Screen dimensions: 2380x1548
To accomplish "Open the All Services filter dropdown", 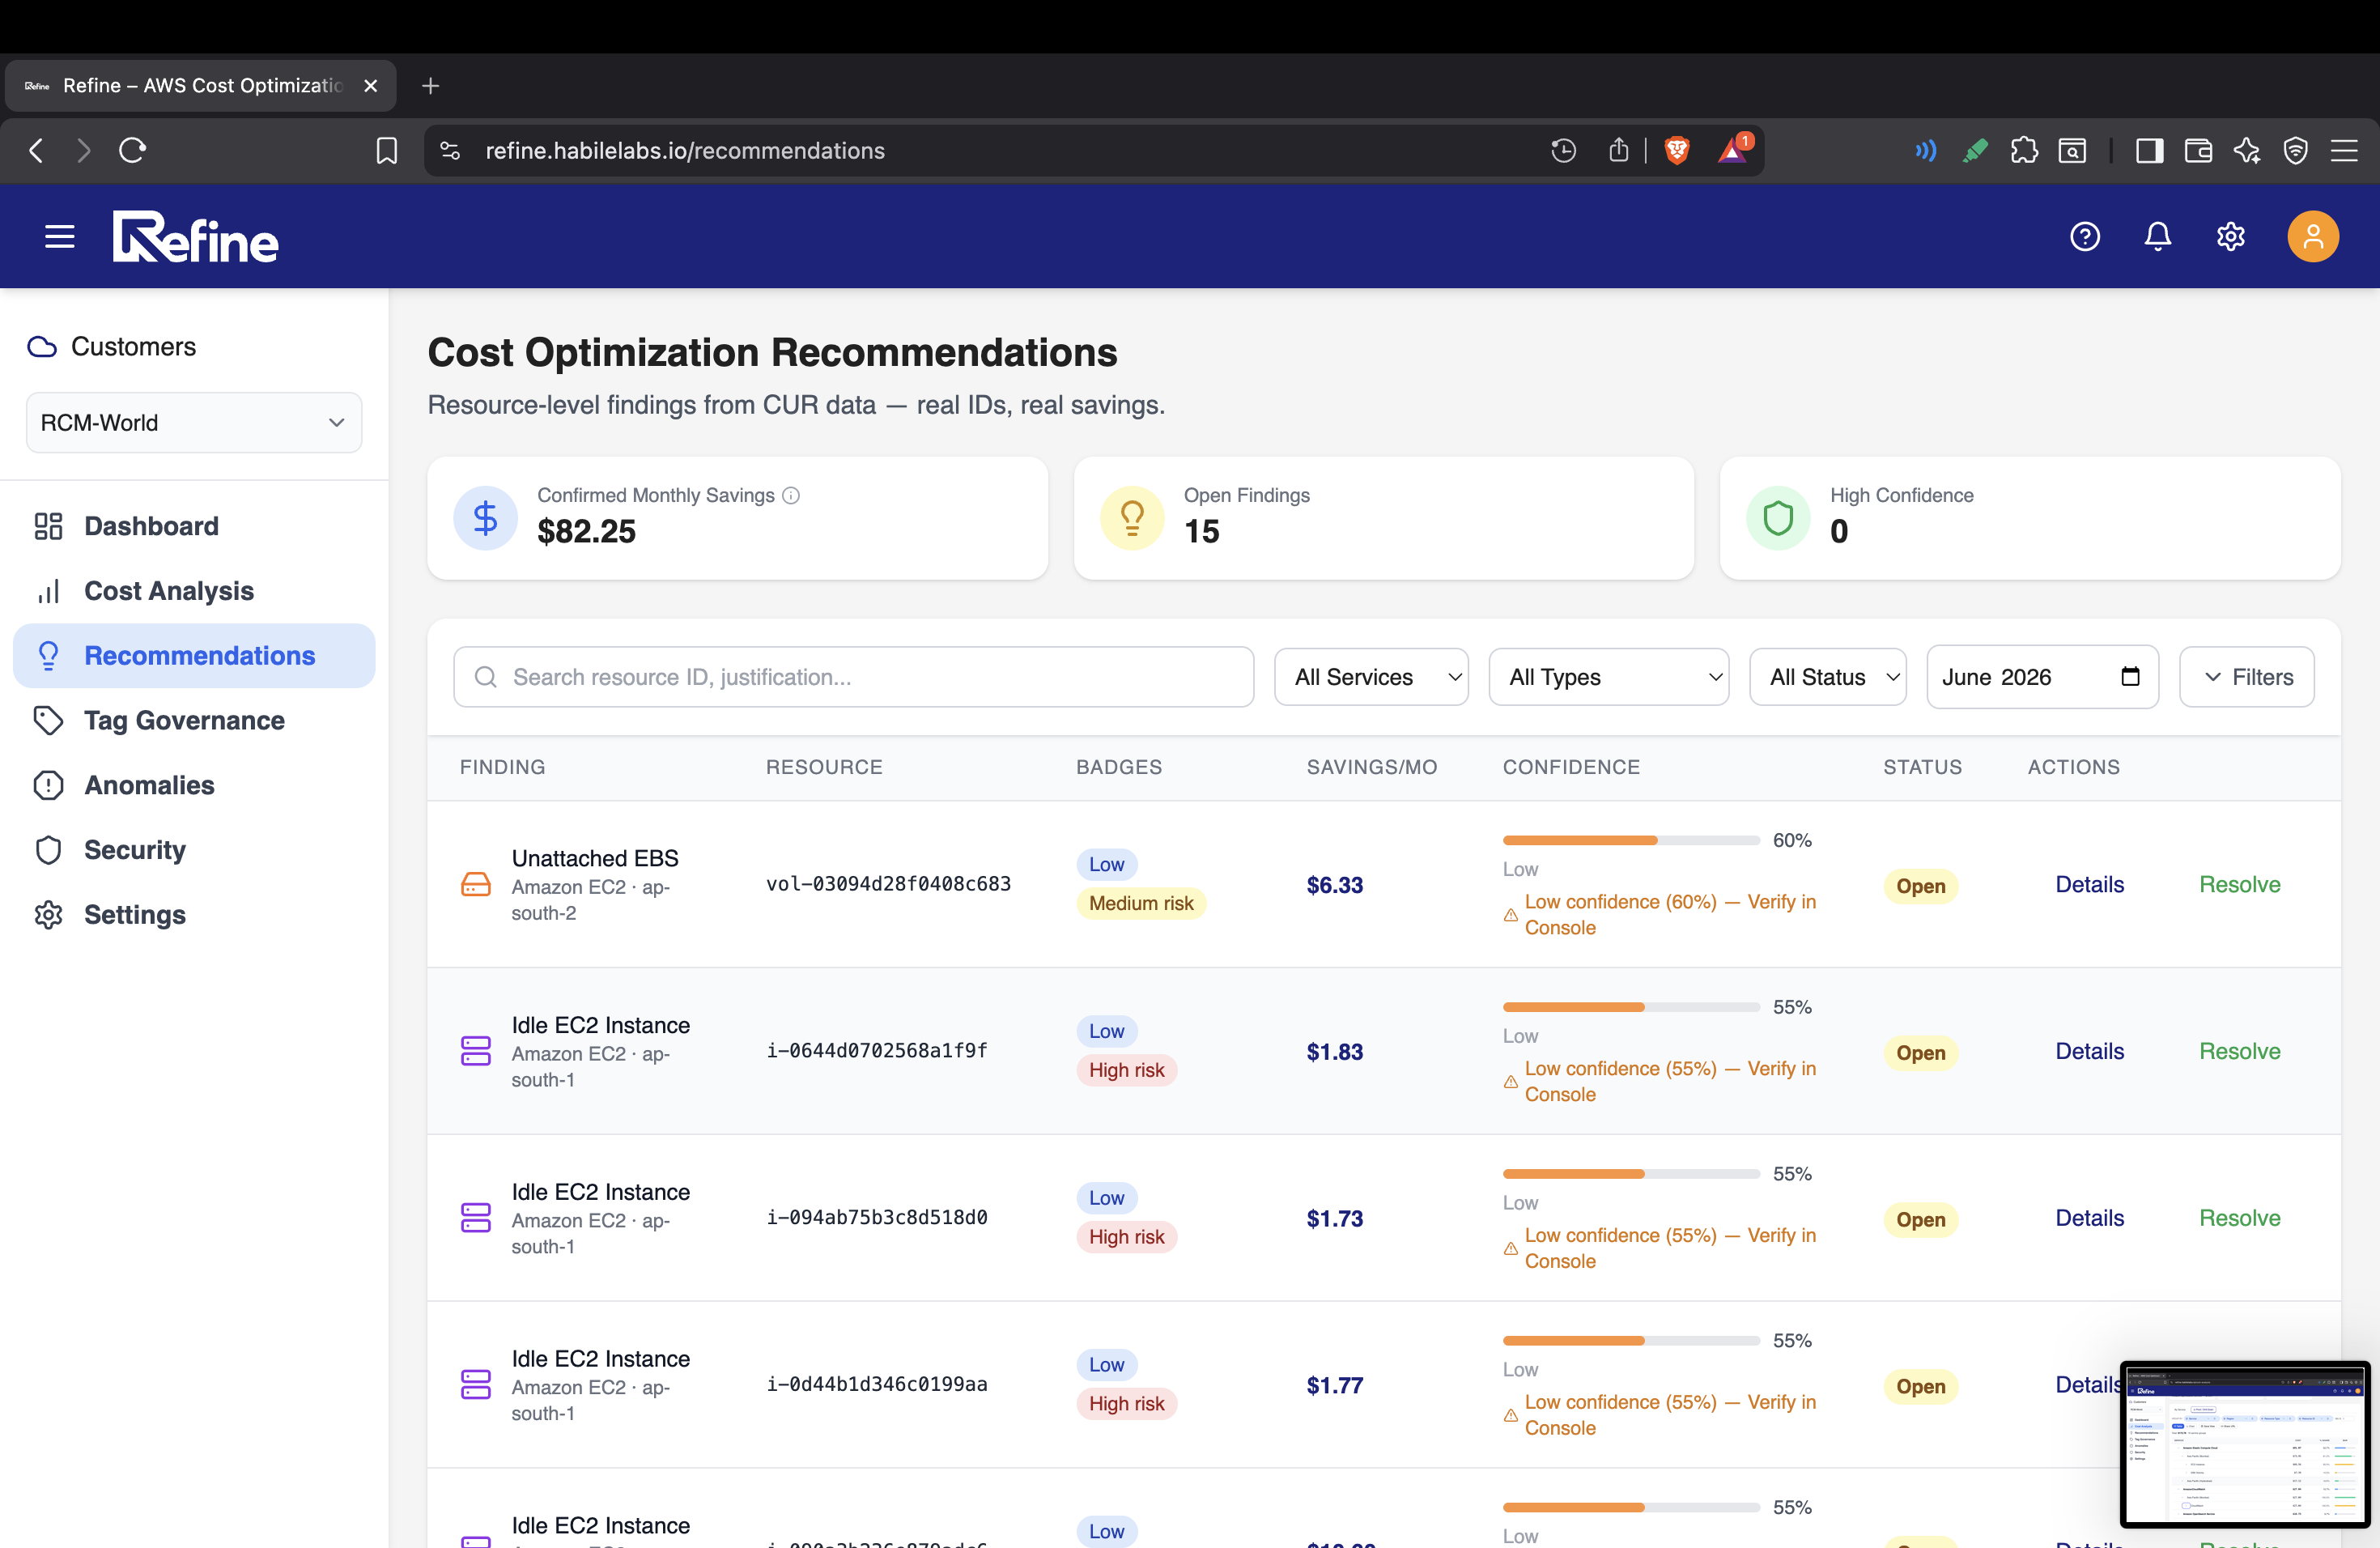I will point(1371,677).
